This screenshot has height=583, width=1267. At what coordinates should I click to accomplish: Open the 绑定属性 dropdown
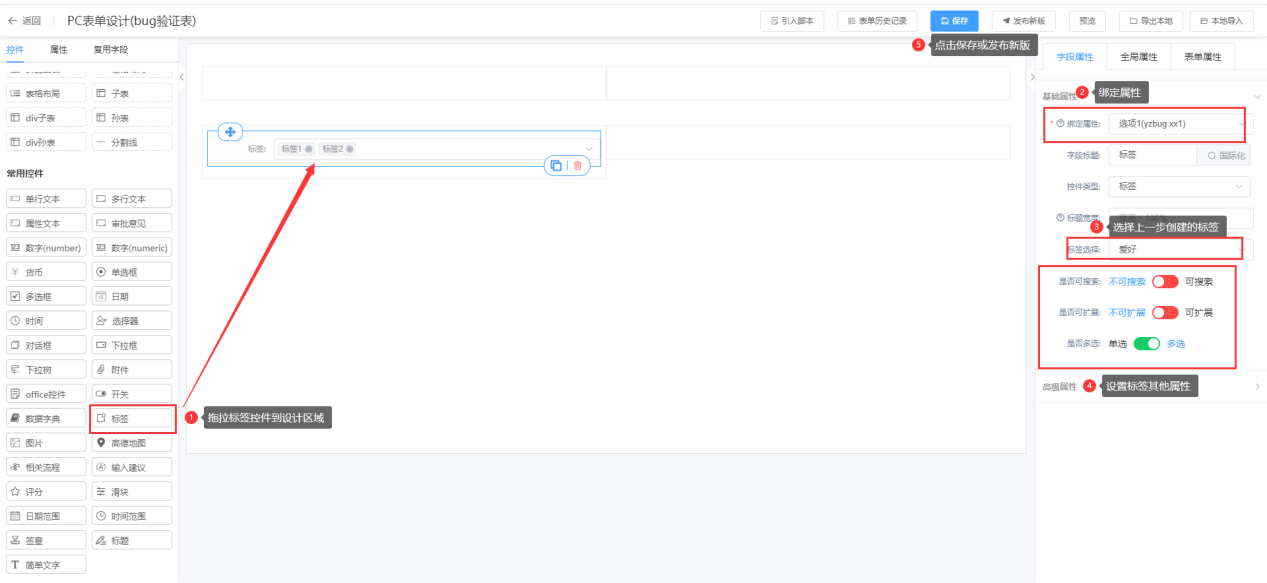tap(1180, 124)
